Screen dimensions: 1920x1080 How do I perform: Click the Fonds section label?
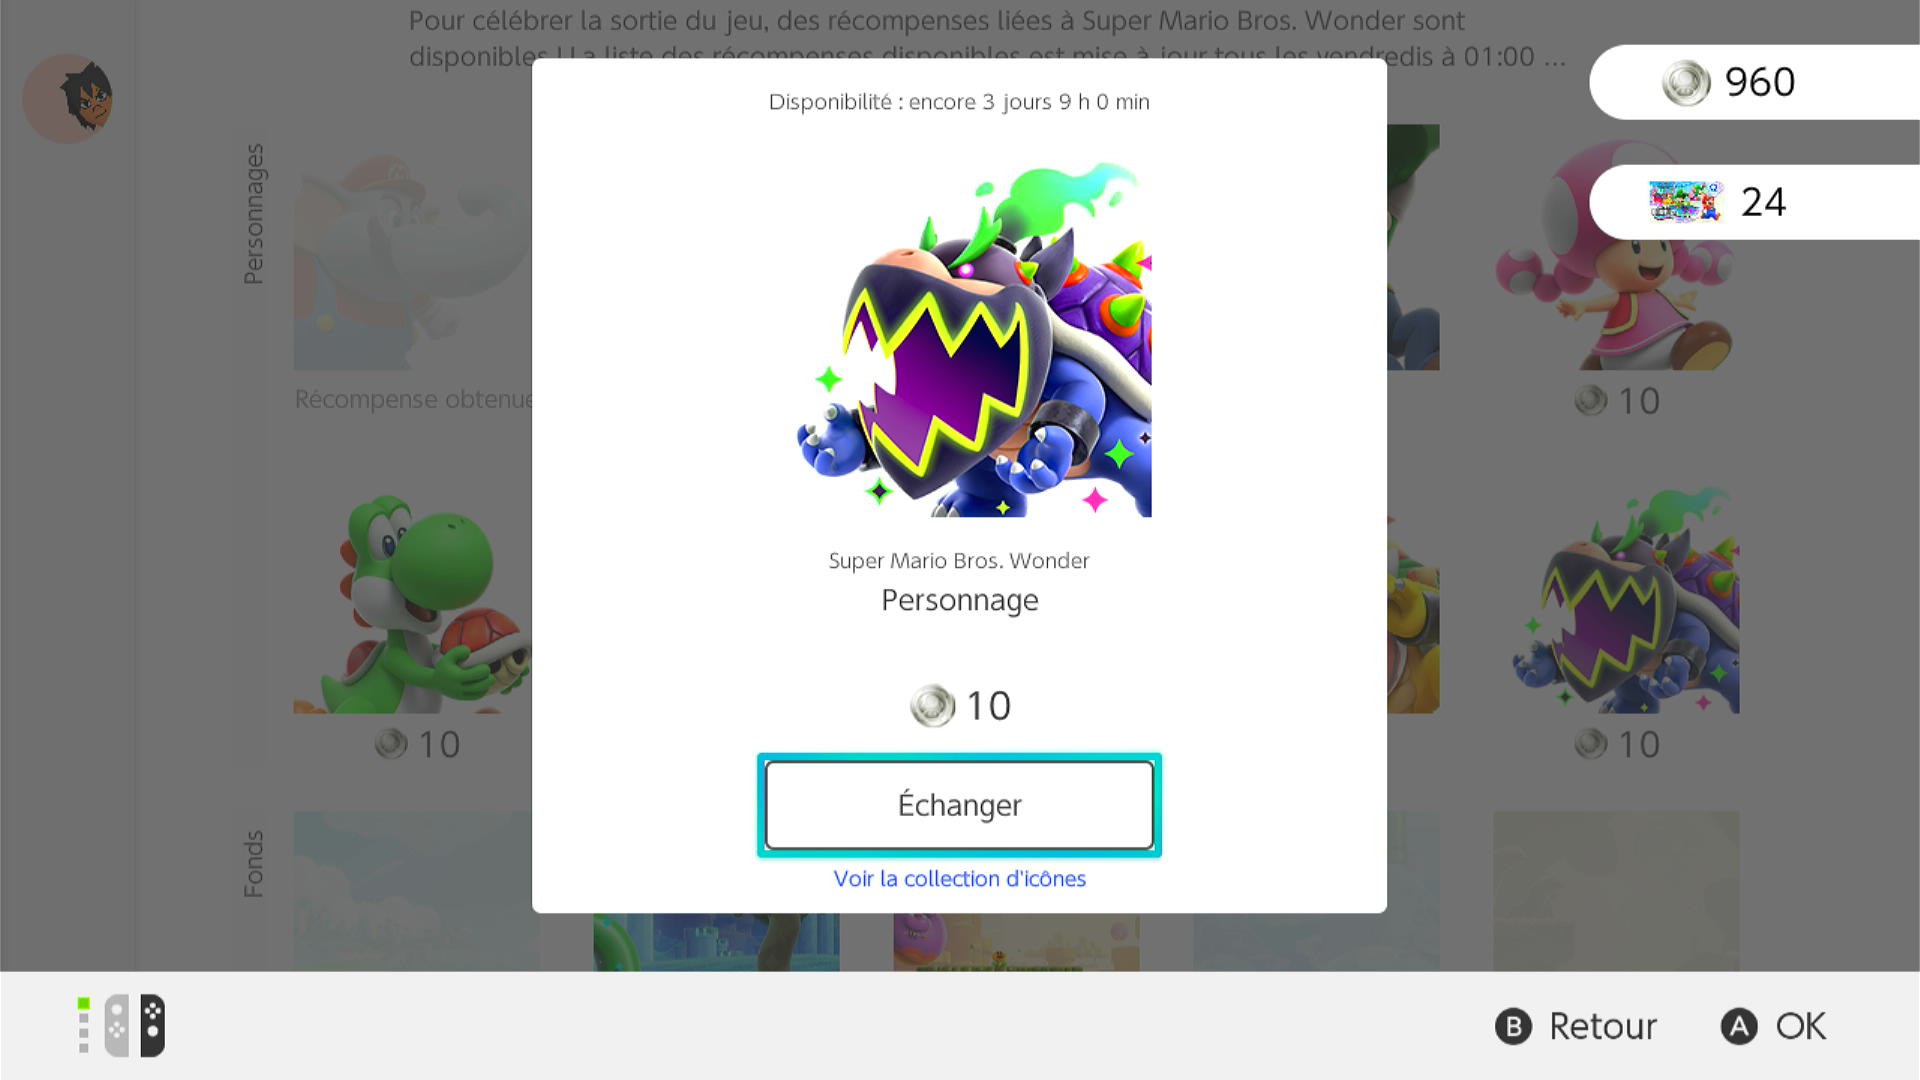(254, 864)
